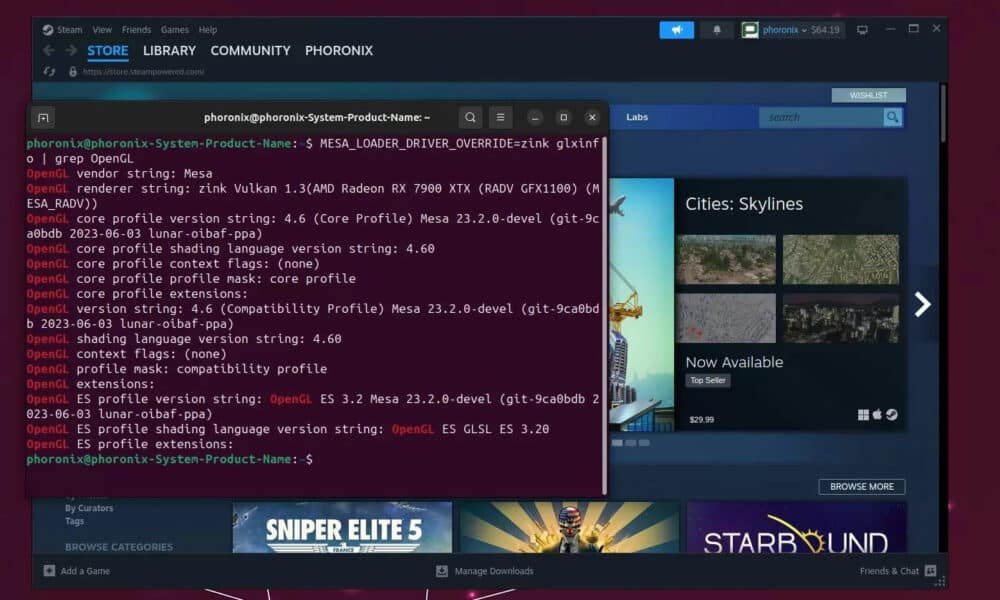Open the Labs store menu item

pyautogui.click(x=637, y=117)
